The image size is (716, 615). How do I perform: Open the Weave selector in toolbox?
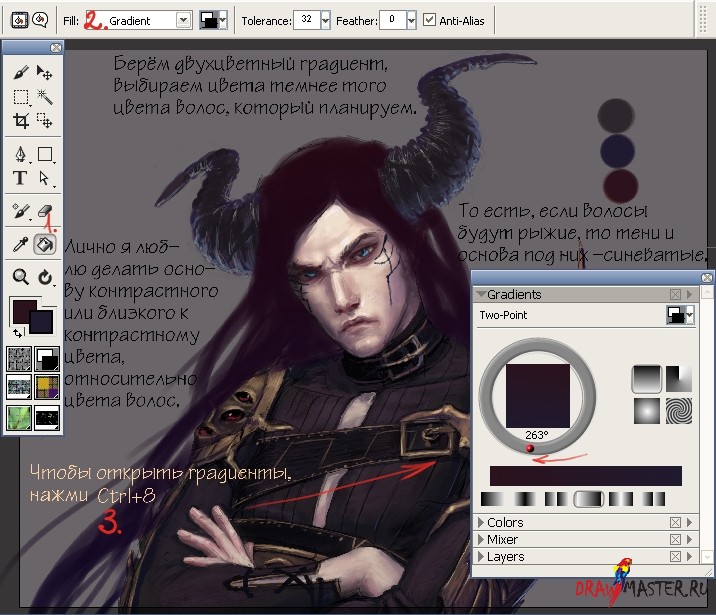[47, 387]
